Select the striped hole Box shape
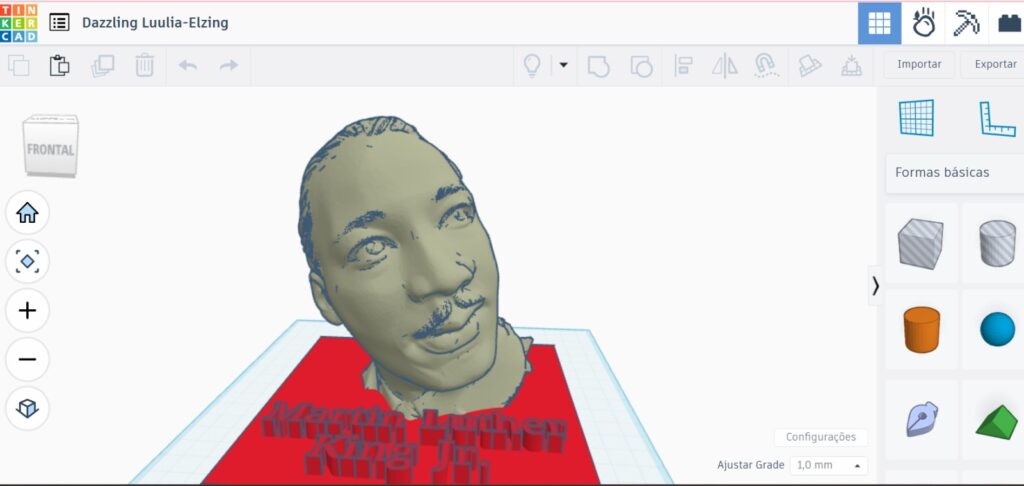 tap(920, 243)
